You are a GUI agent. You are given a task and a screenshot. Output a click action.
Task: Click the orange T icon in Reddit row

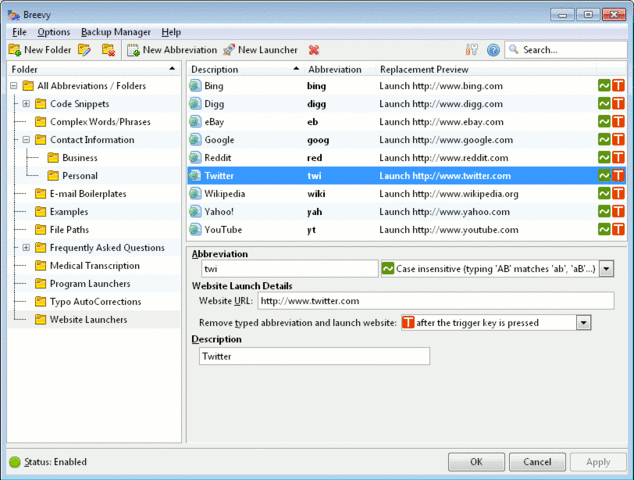[x=618, y=158]
